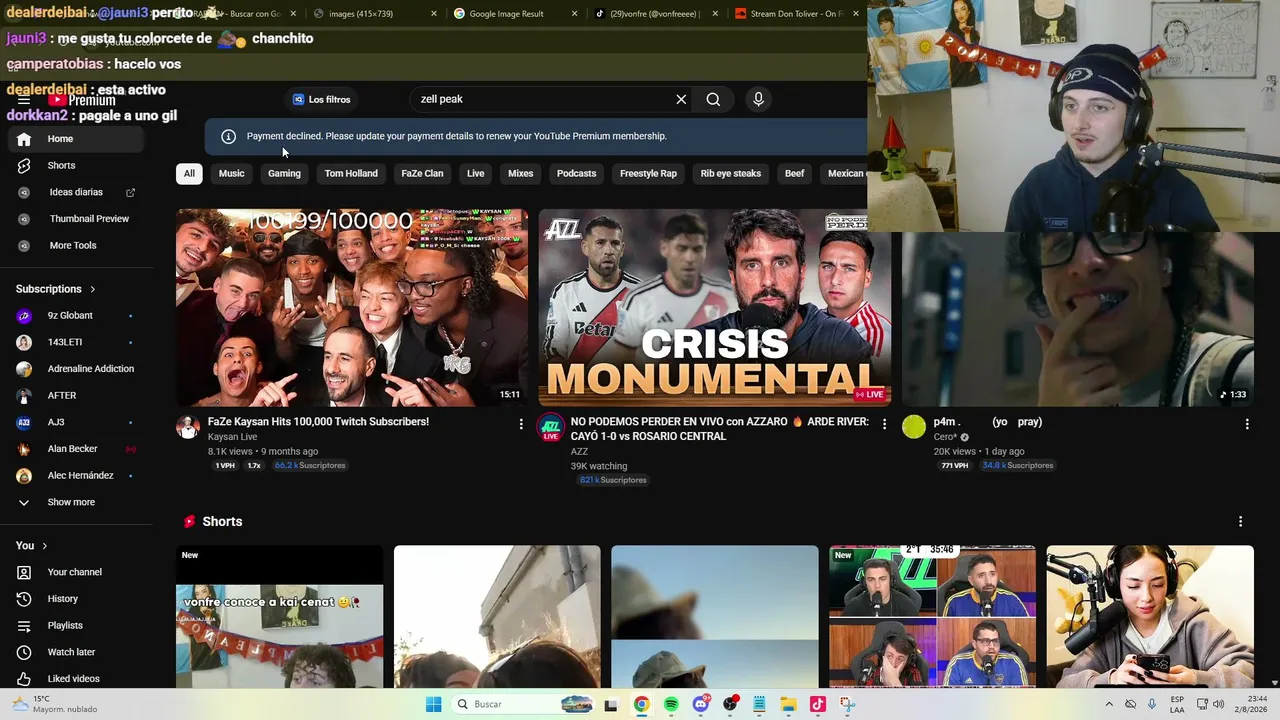Screen dimensions: 1280x720
Task: Open Adrenaline Addiction channel
Action: 77,369
